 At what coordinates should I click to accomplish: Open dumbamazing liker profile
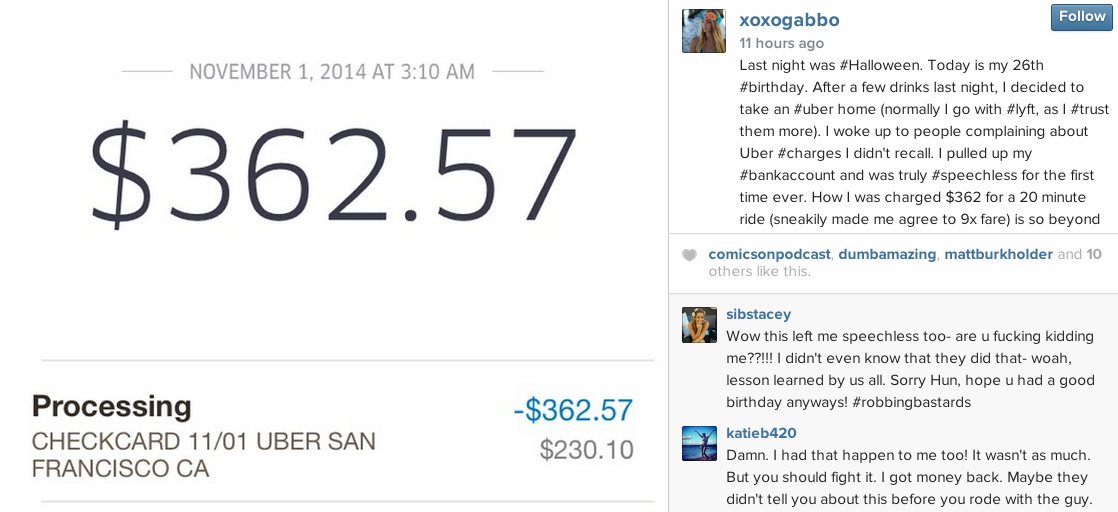[887, 254]
